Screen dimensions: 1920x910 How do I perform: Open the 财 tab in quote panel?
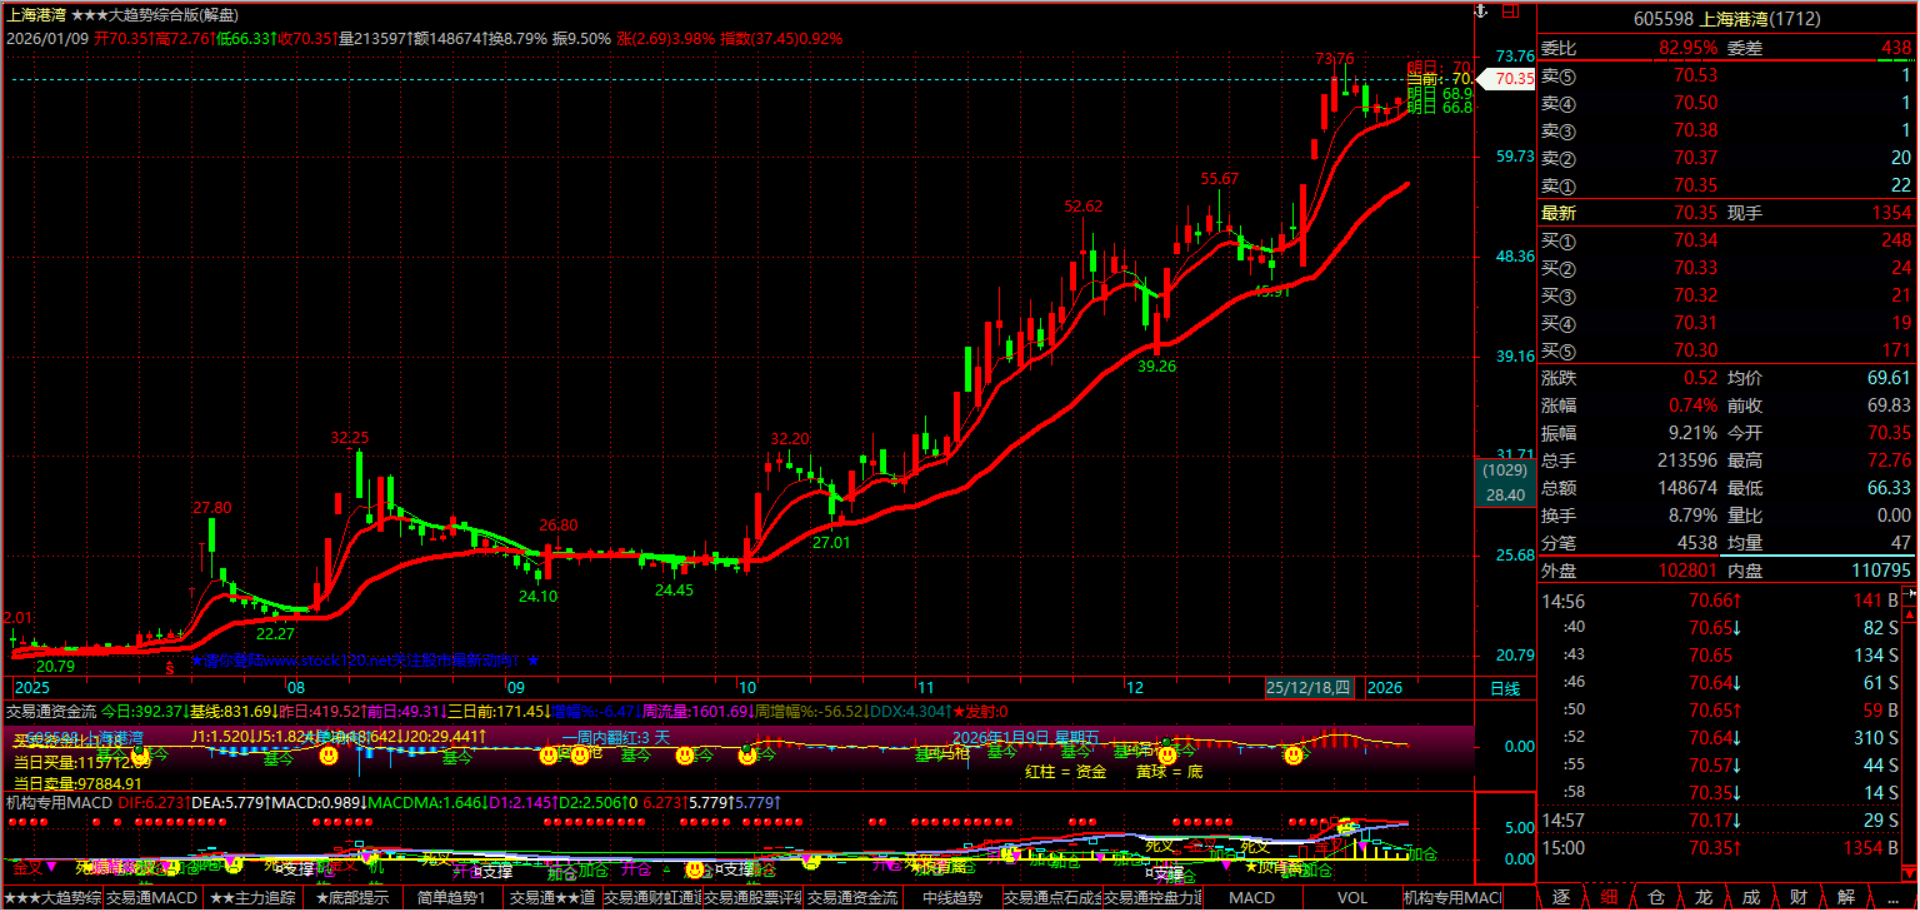click(x=1798, y=897)
